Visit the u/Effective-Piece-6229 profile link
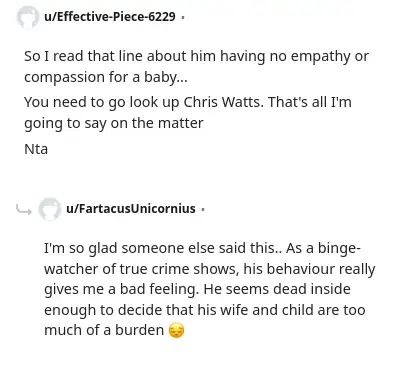This screenshot has height=366, width=400. (x=110, y=16)
